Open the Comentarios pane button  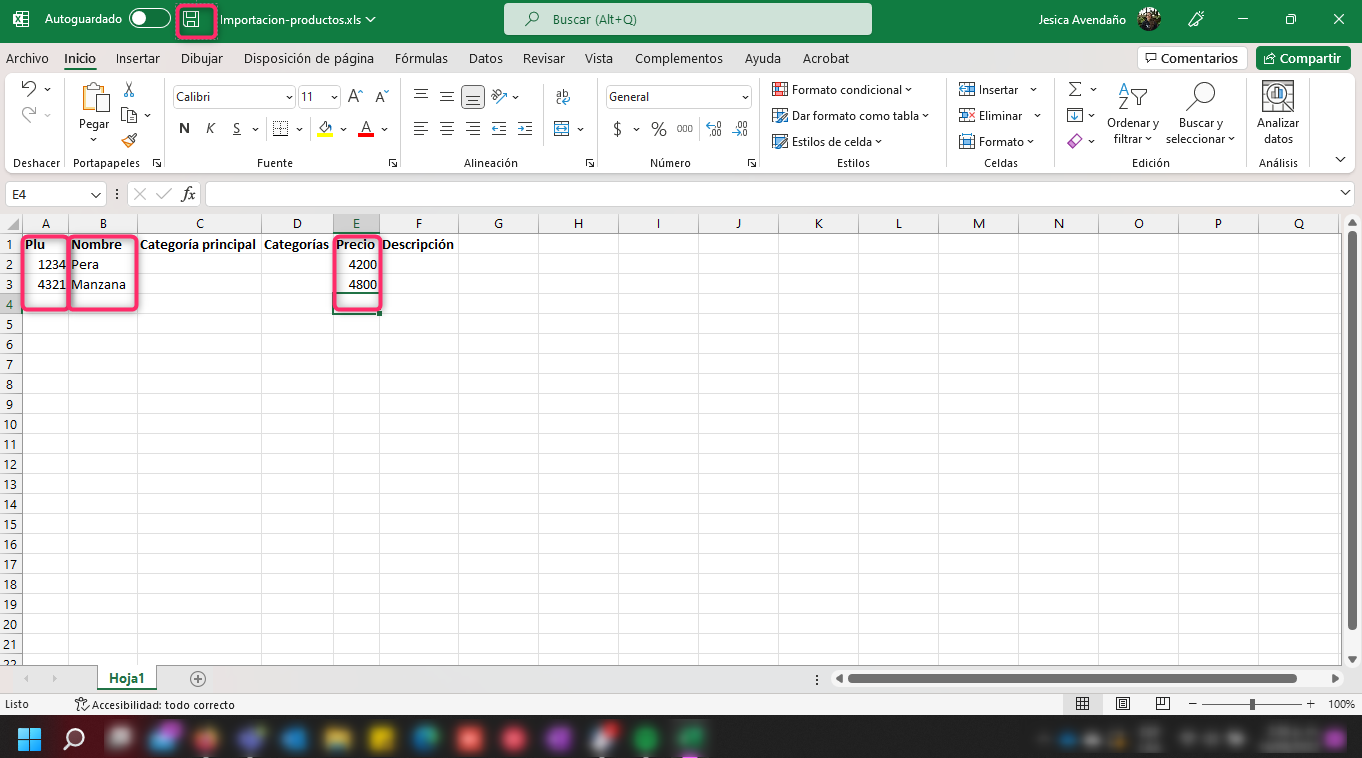(x=1192, y=59)
